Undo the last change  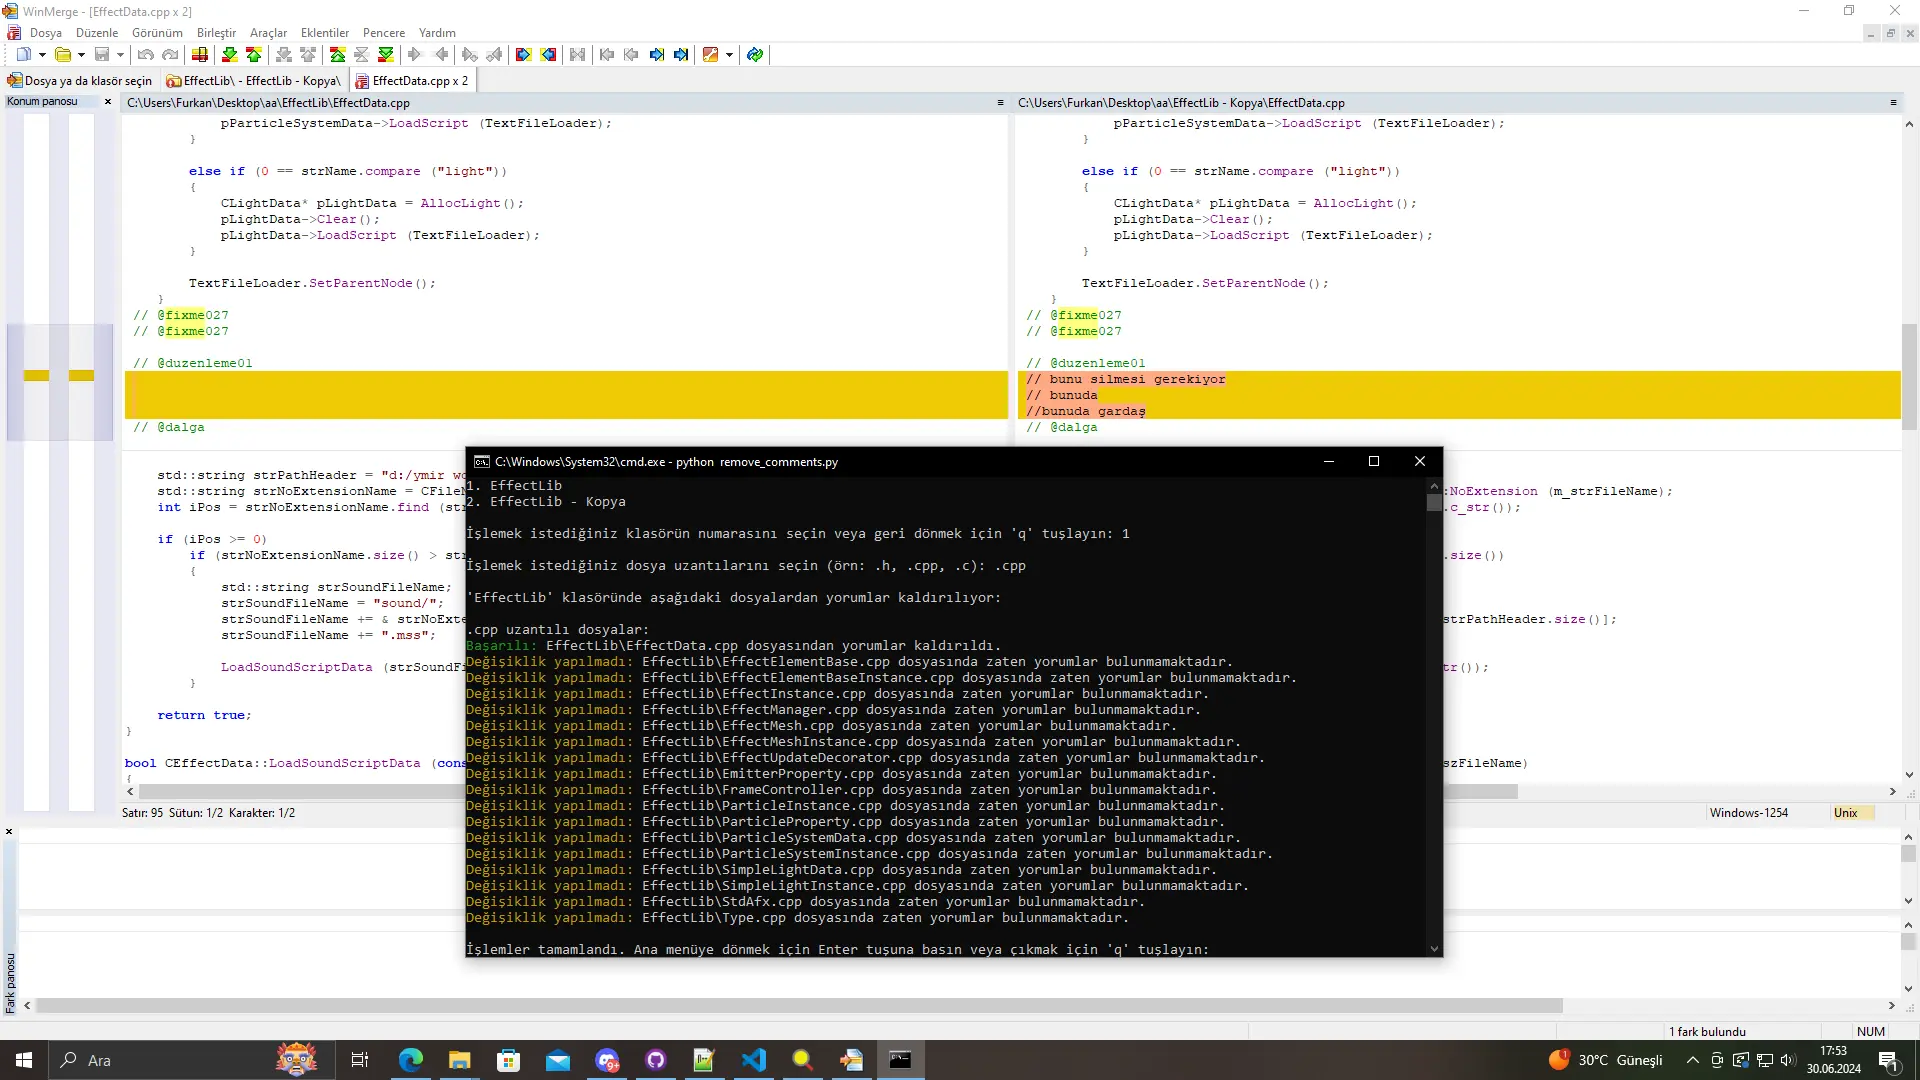pyautogui.click(x=146, y=55)
